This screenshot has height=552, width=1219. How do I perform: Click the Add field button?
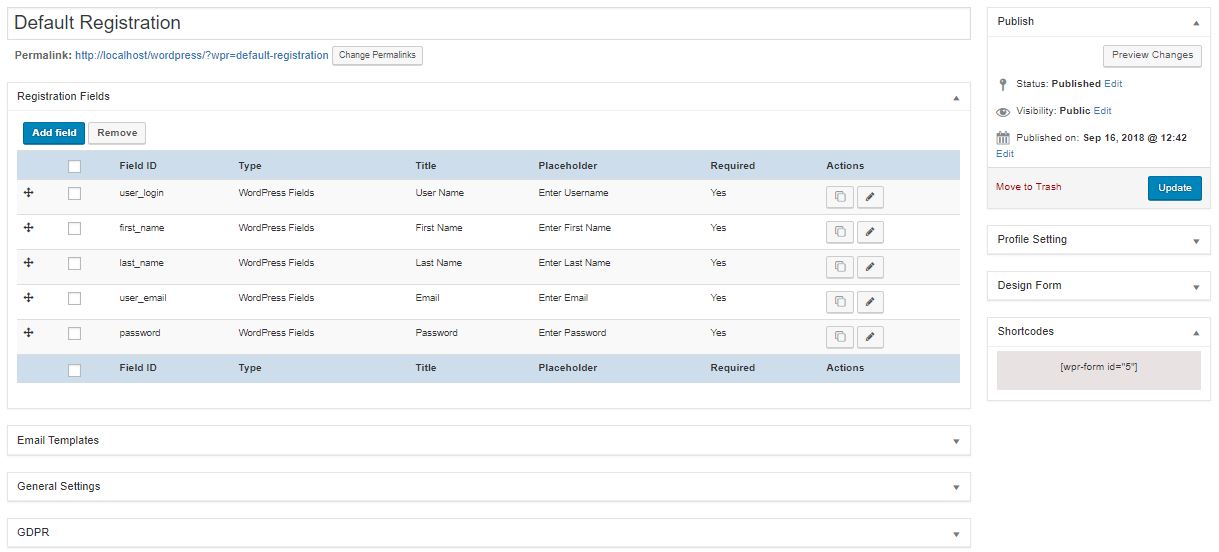click(x=54, y=133)
